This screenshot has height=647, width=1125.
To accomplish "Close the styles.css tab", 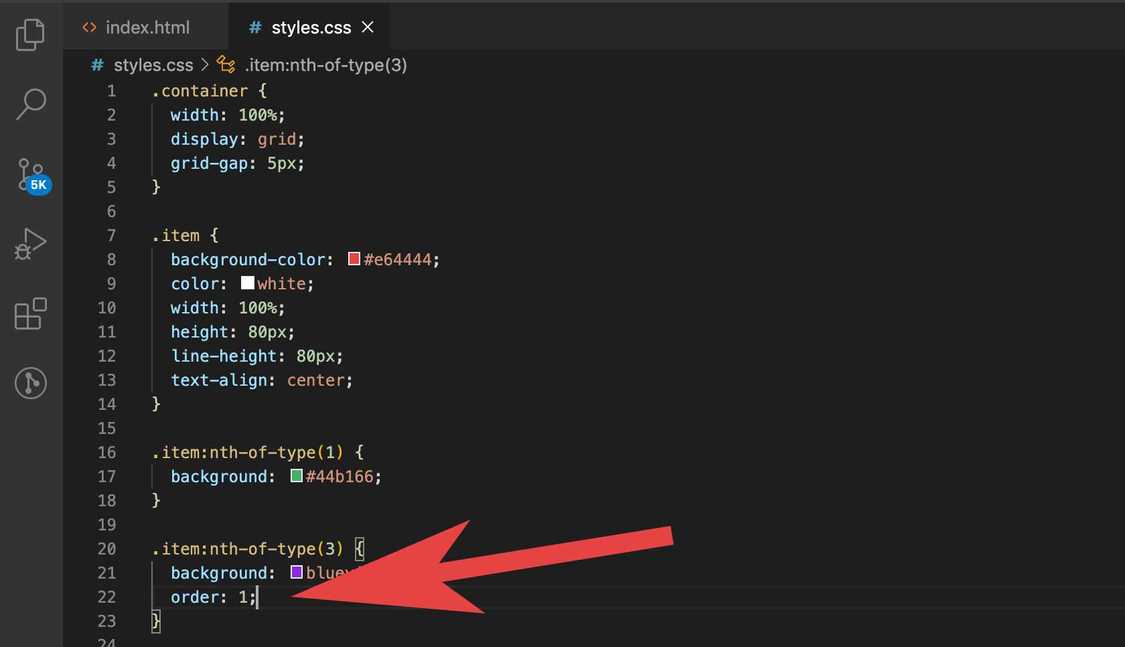I will pos(367,27).
